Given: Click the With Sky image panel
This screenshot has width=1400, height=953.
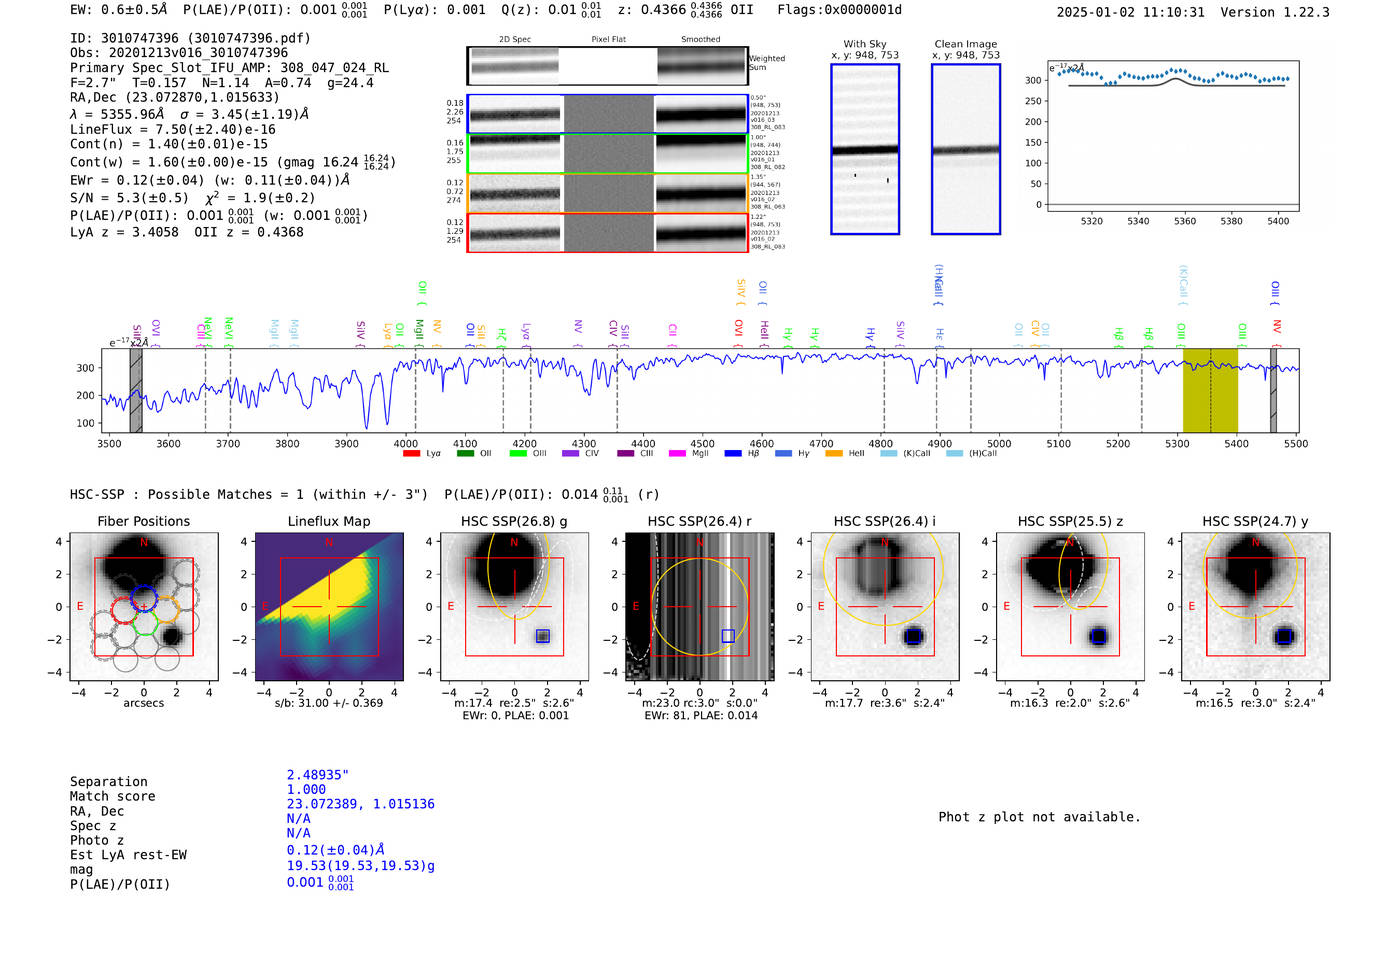Looking at the screenshot, I should click(865, 149).
